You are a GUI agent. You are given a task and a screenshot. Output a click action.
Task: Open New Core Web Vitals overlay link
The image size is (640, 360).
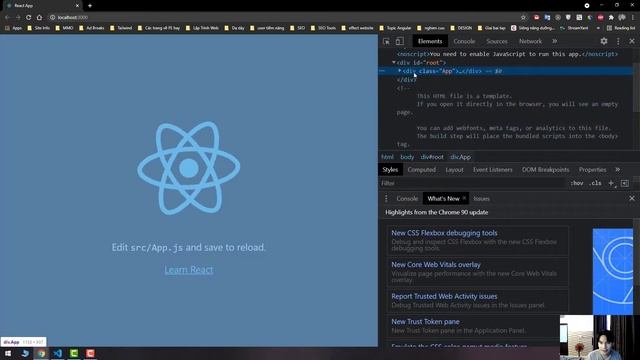point(436,265)
